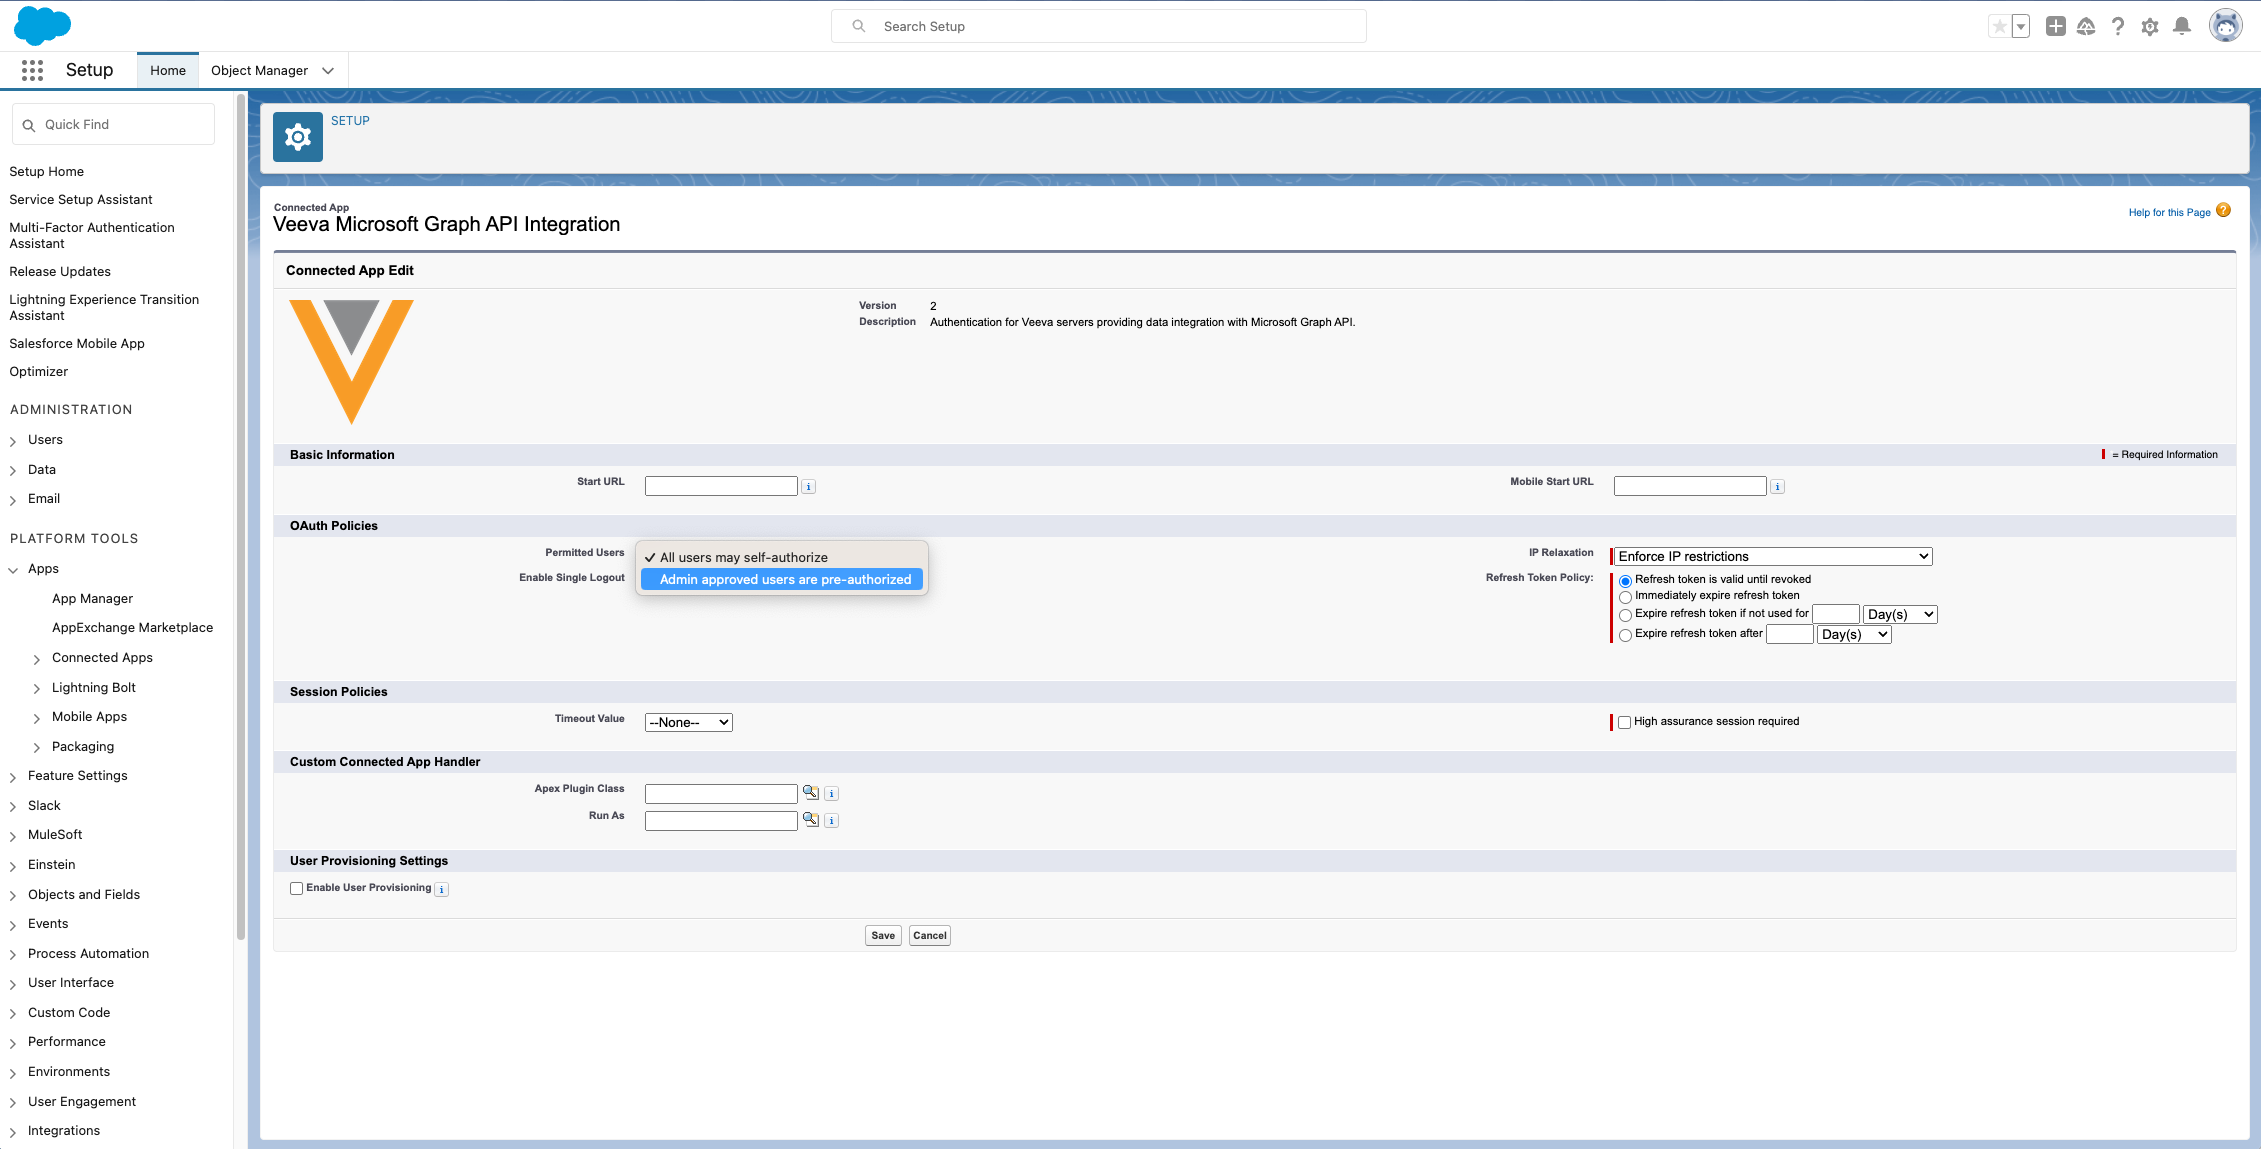Click the favorites star icon

click(1999, 27)
